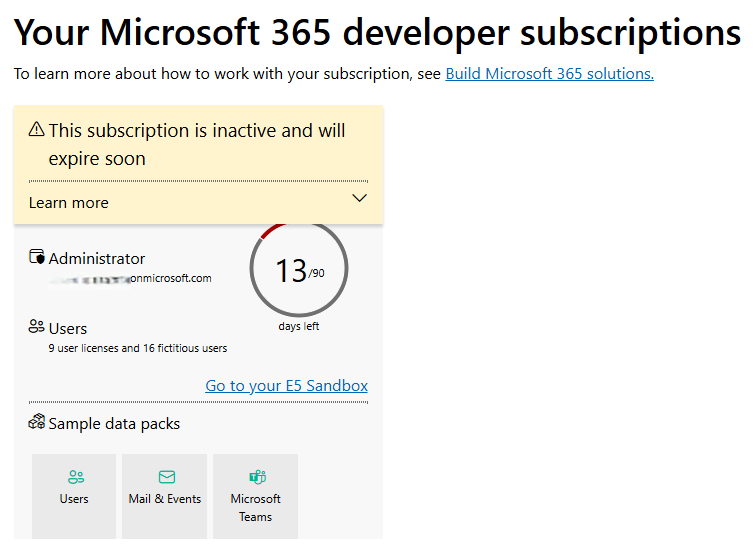Click the page title 'Your Microsoft 365 developer subscriptions'
This screenshot has width=756, height=555.
tap(377, 33)
